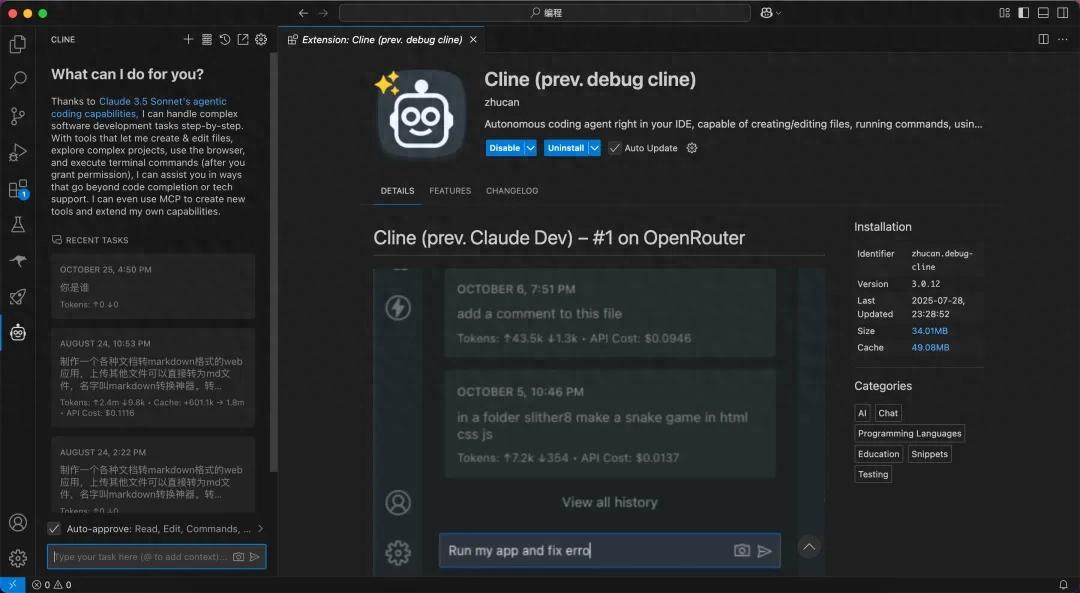
Task: Open the Accounts menu in activity bar
Action: coord(18,522)
